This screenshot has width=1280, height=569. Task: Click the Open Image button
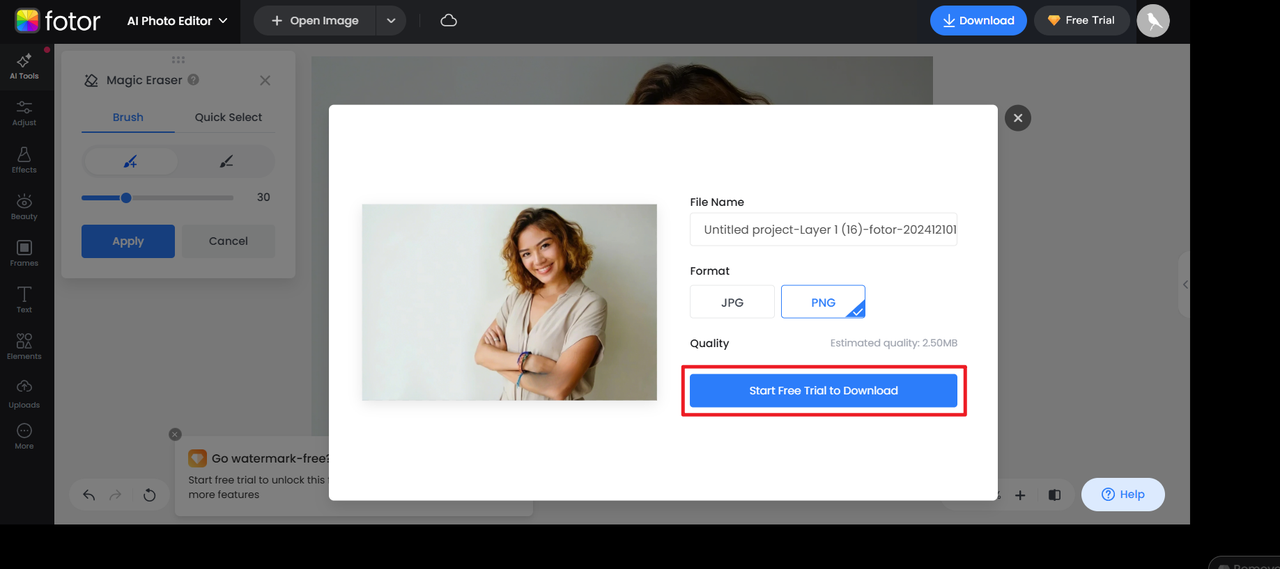tap(315, 20)
